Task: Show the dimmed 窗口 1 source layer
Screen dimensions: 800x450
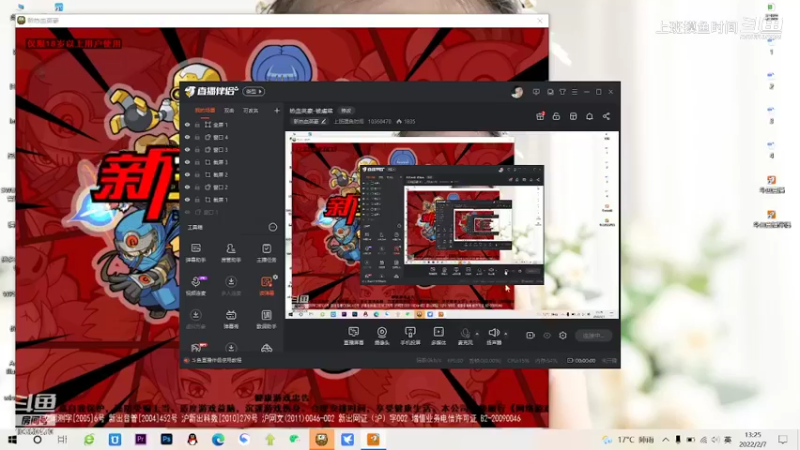Action: click(187, 212)
